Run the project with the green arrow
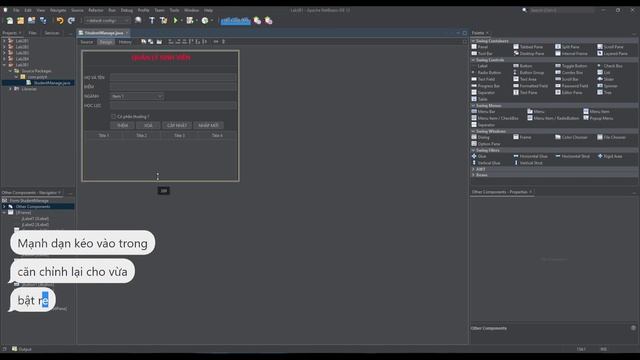The image size is (640, 360). [176, 20]
